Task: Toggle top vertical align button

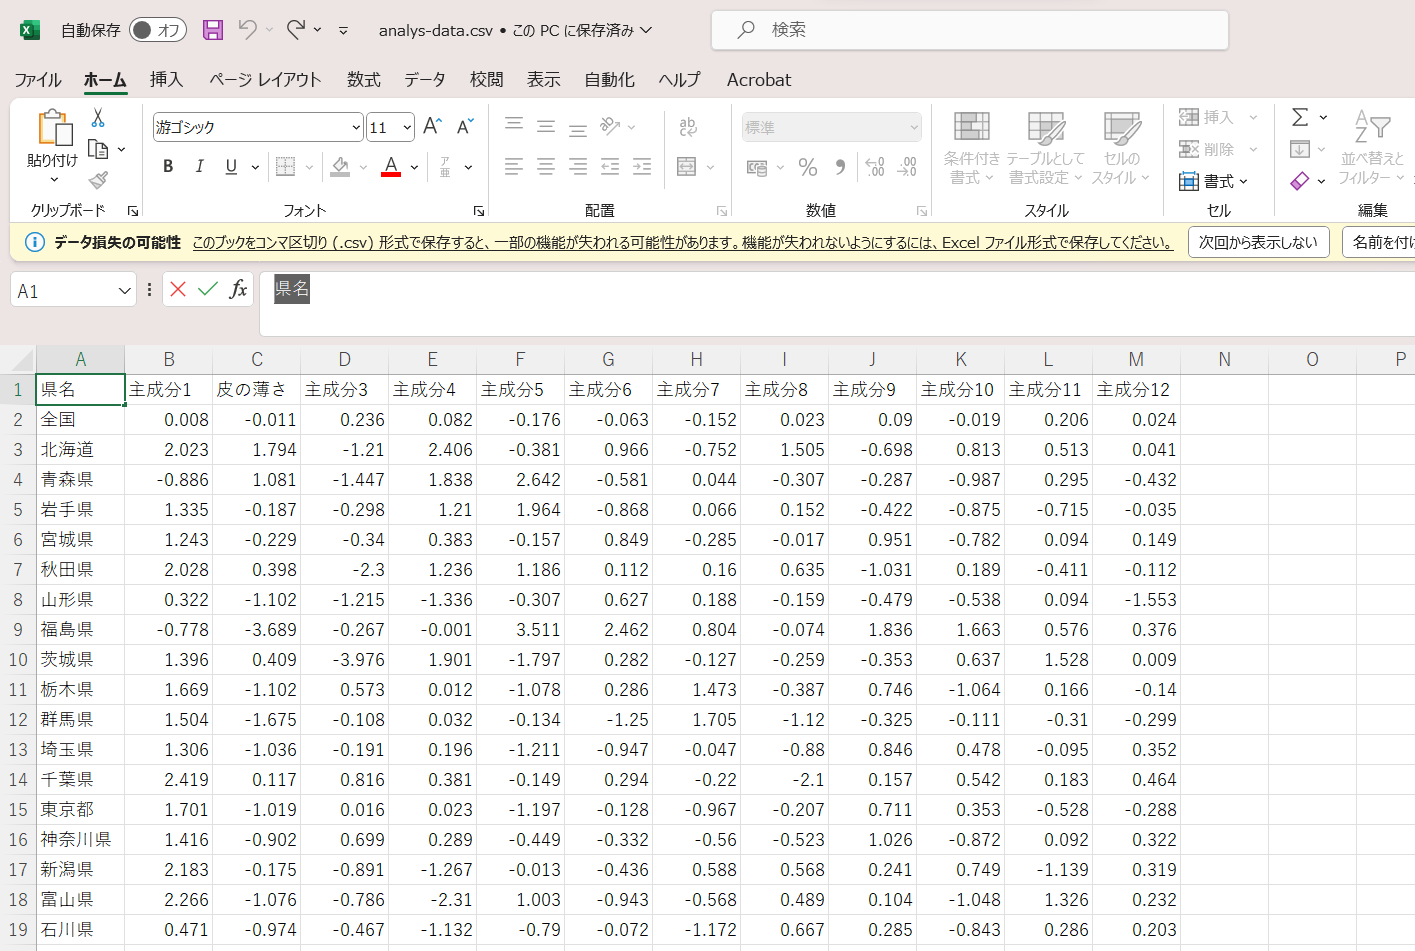Action: point(514,125)
